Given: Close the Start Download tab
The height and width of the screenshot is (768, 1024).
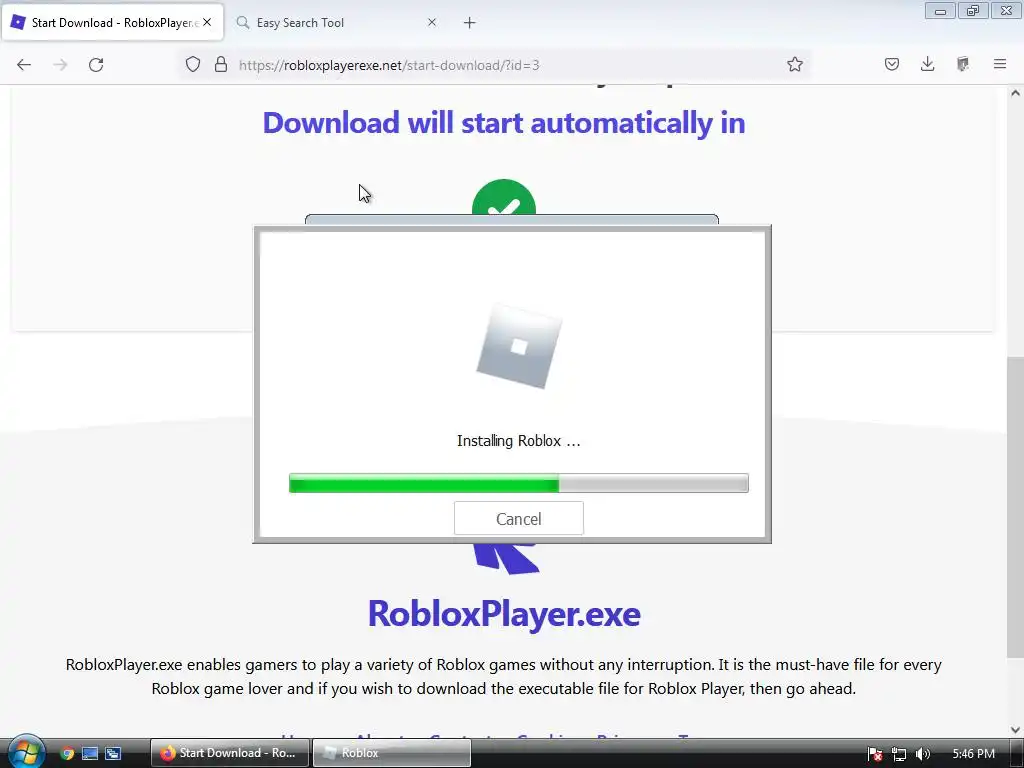Looking at the screenshot, I should click(207, 22).
